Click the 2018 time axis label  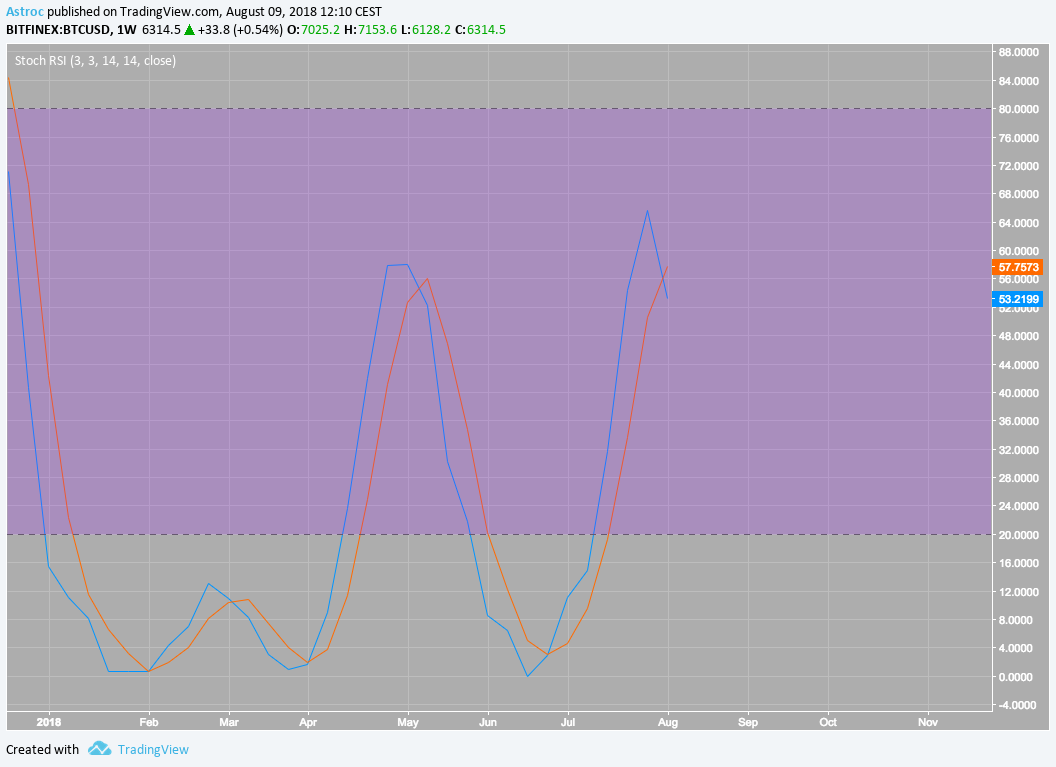[x=48, y=722]
